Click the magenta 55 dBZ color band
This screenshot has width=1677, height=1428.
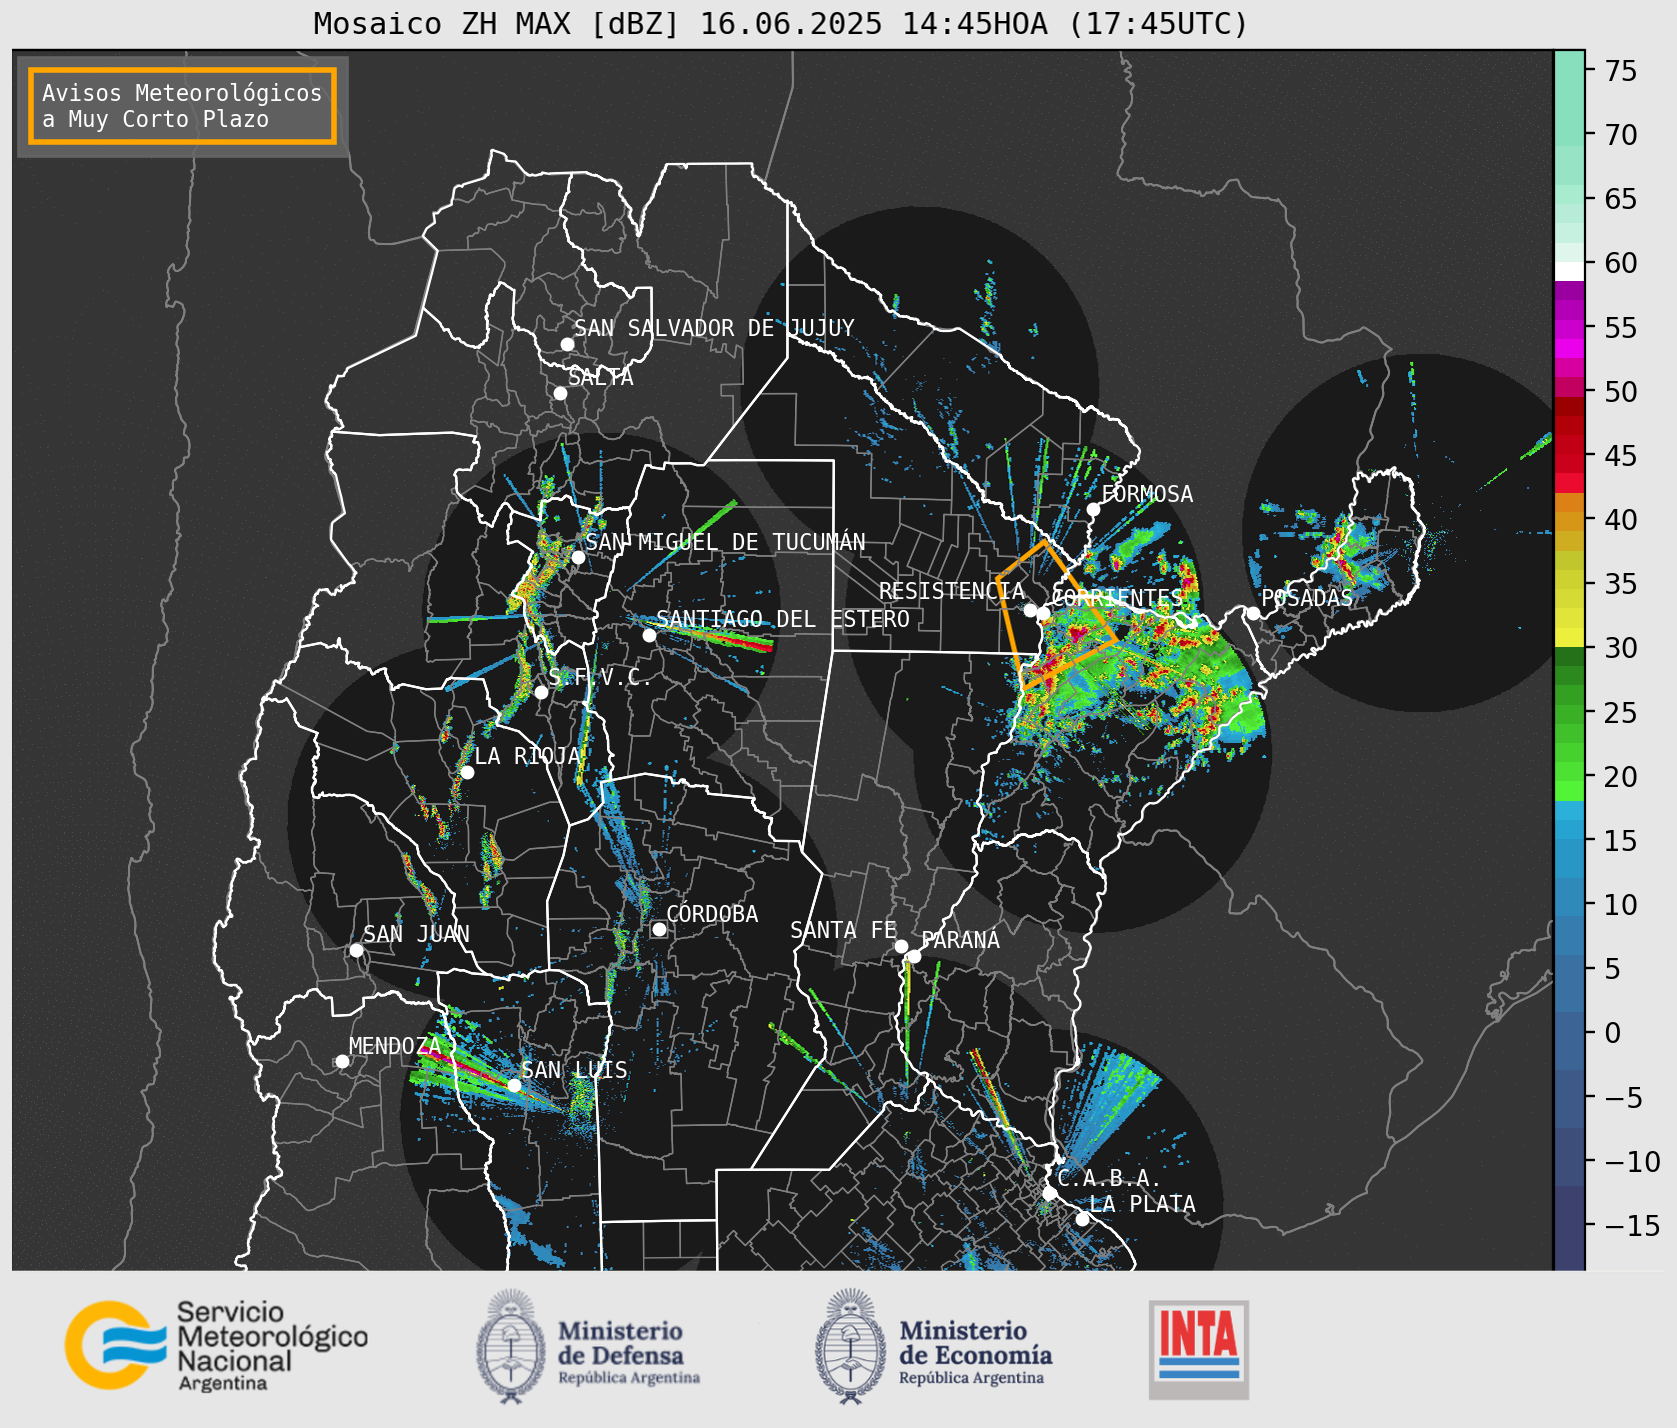tap(1569, 329)
